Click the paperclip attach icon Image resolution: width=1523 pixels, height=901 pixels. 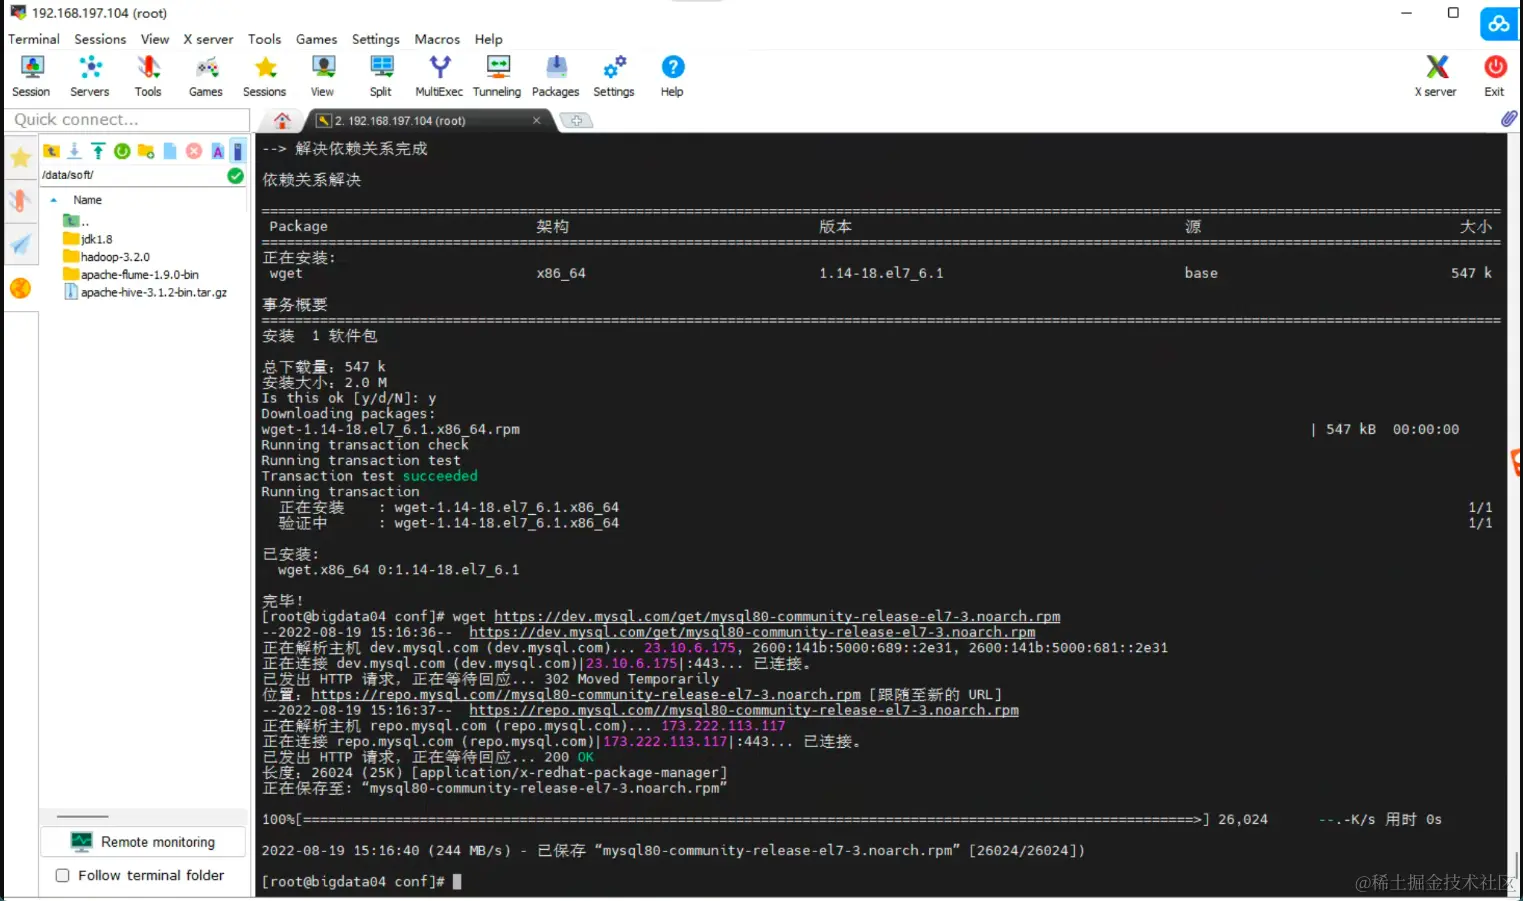point(1509,119)
